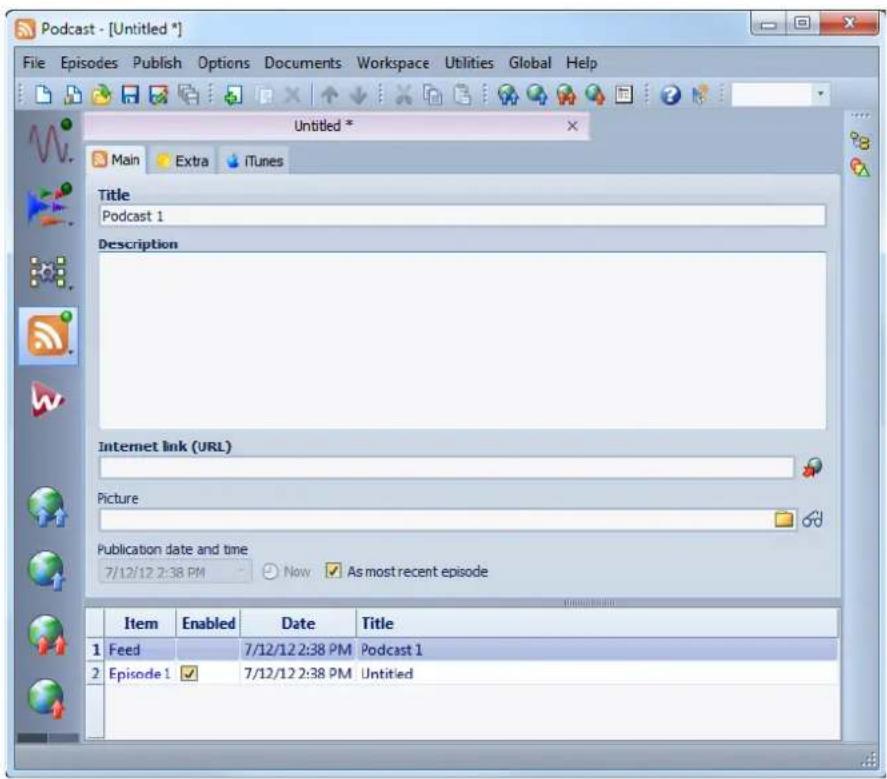Open Help via the blue question mark icon
This screenshot has width=887, height=779.
tap(670, 94)
